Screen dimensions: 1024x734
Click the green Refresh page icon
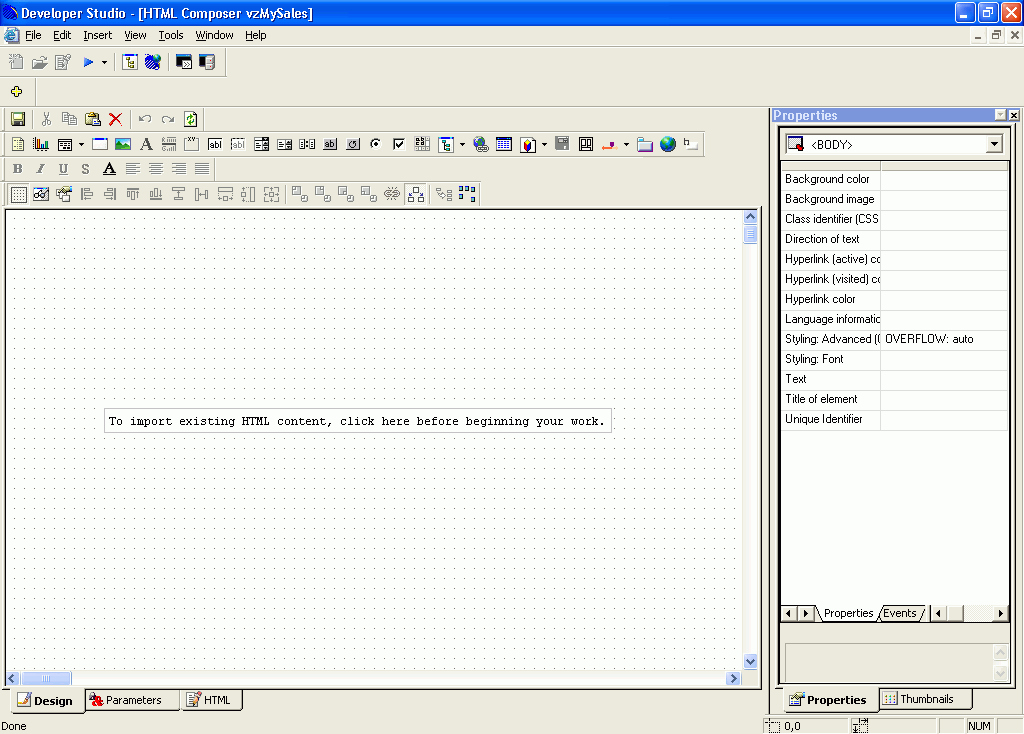191,119
